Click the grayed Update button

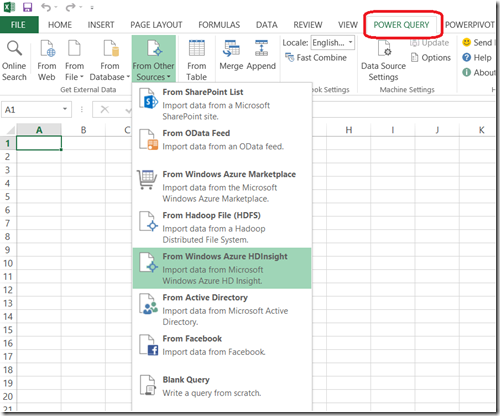[x=429, y=43]
